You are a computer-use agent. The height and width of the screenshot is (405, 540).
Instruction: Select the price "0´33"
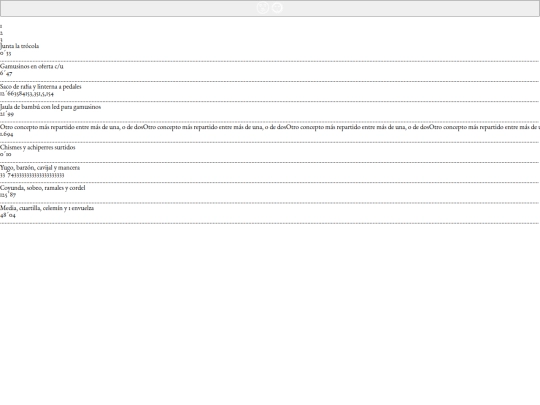tap(6, 53)
